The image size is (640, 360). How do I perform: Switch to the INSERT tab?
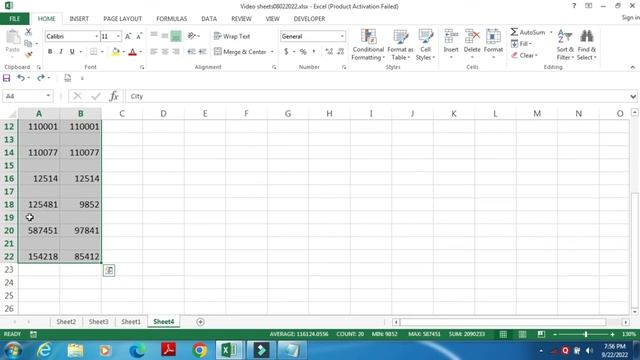79,19
